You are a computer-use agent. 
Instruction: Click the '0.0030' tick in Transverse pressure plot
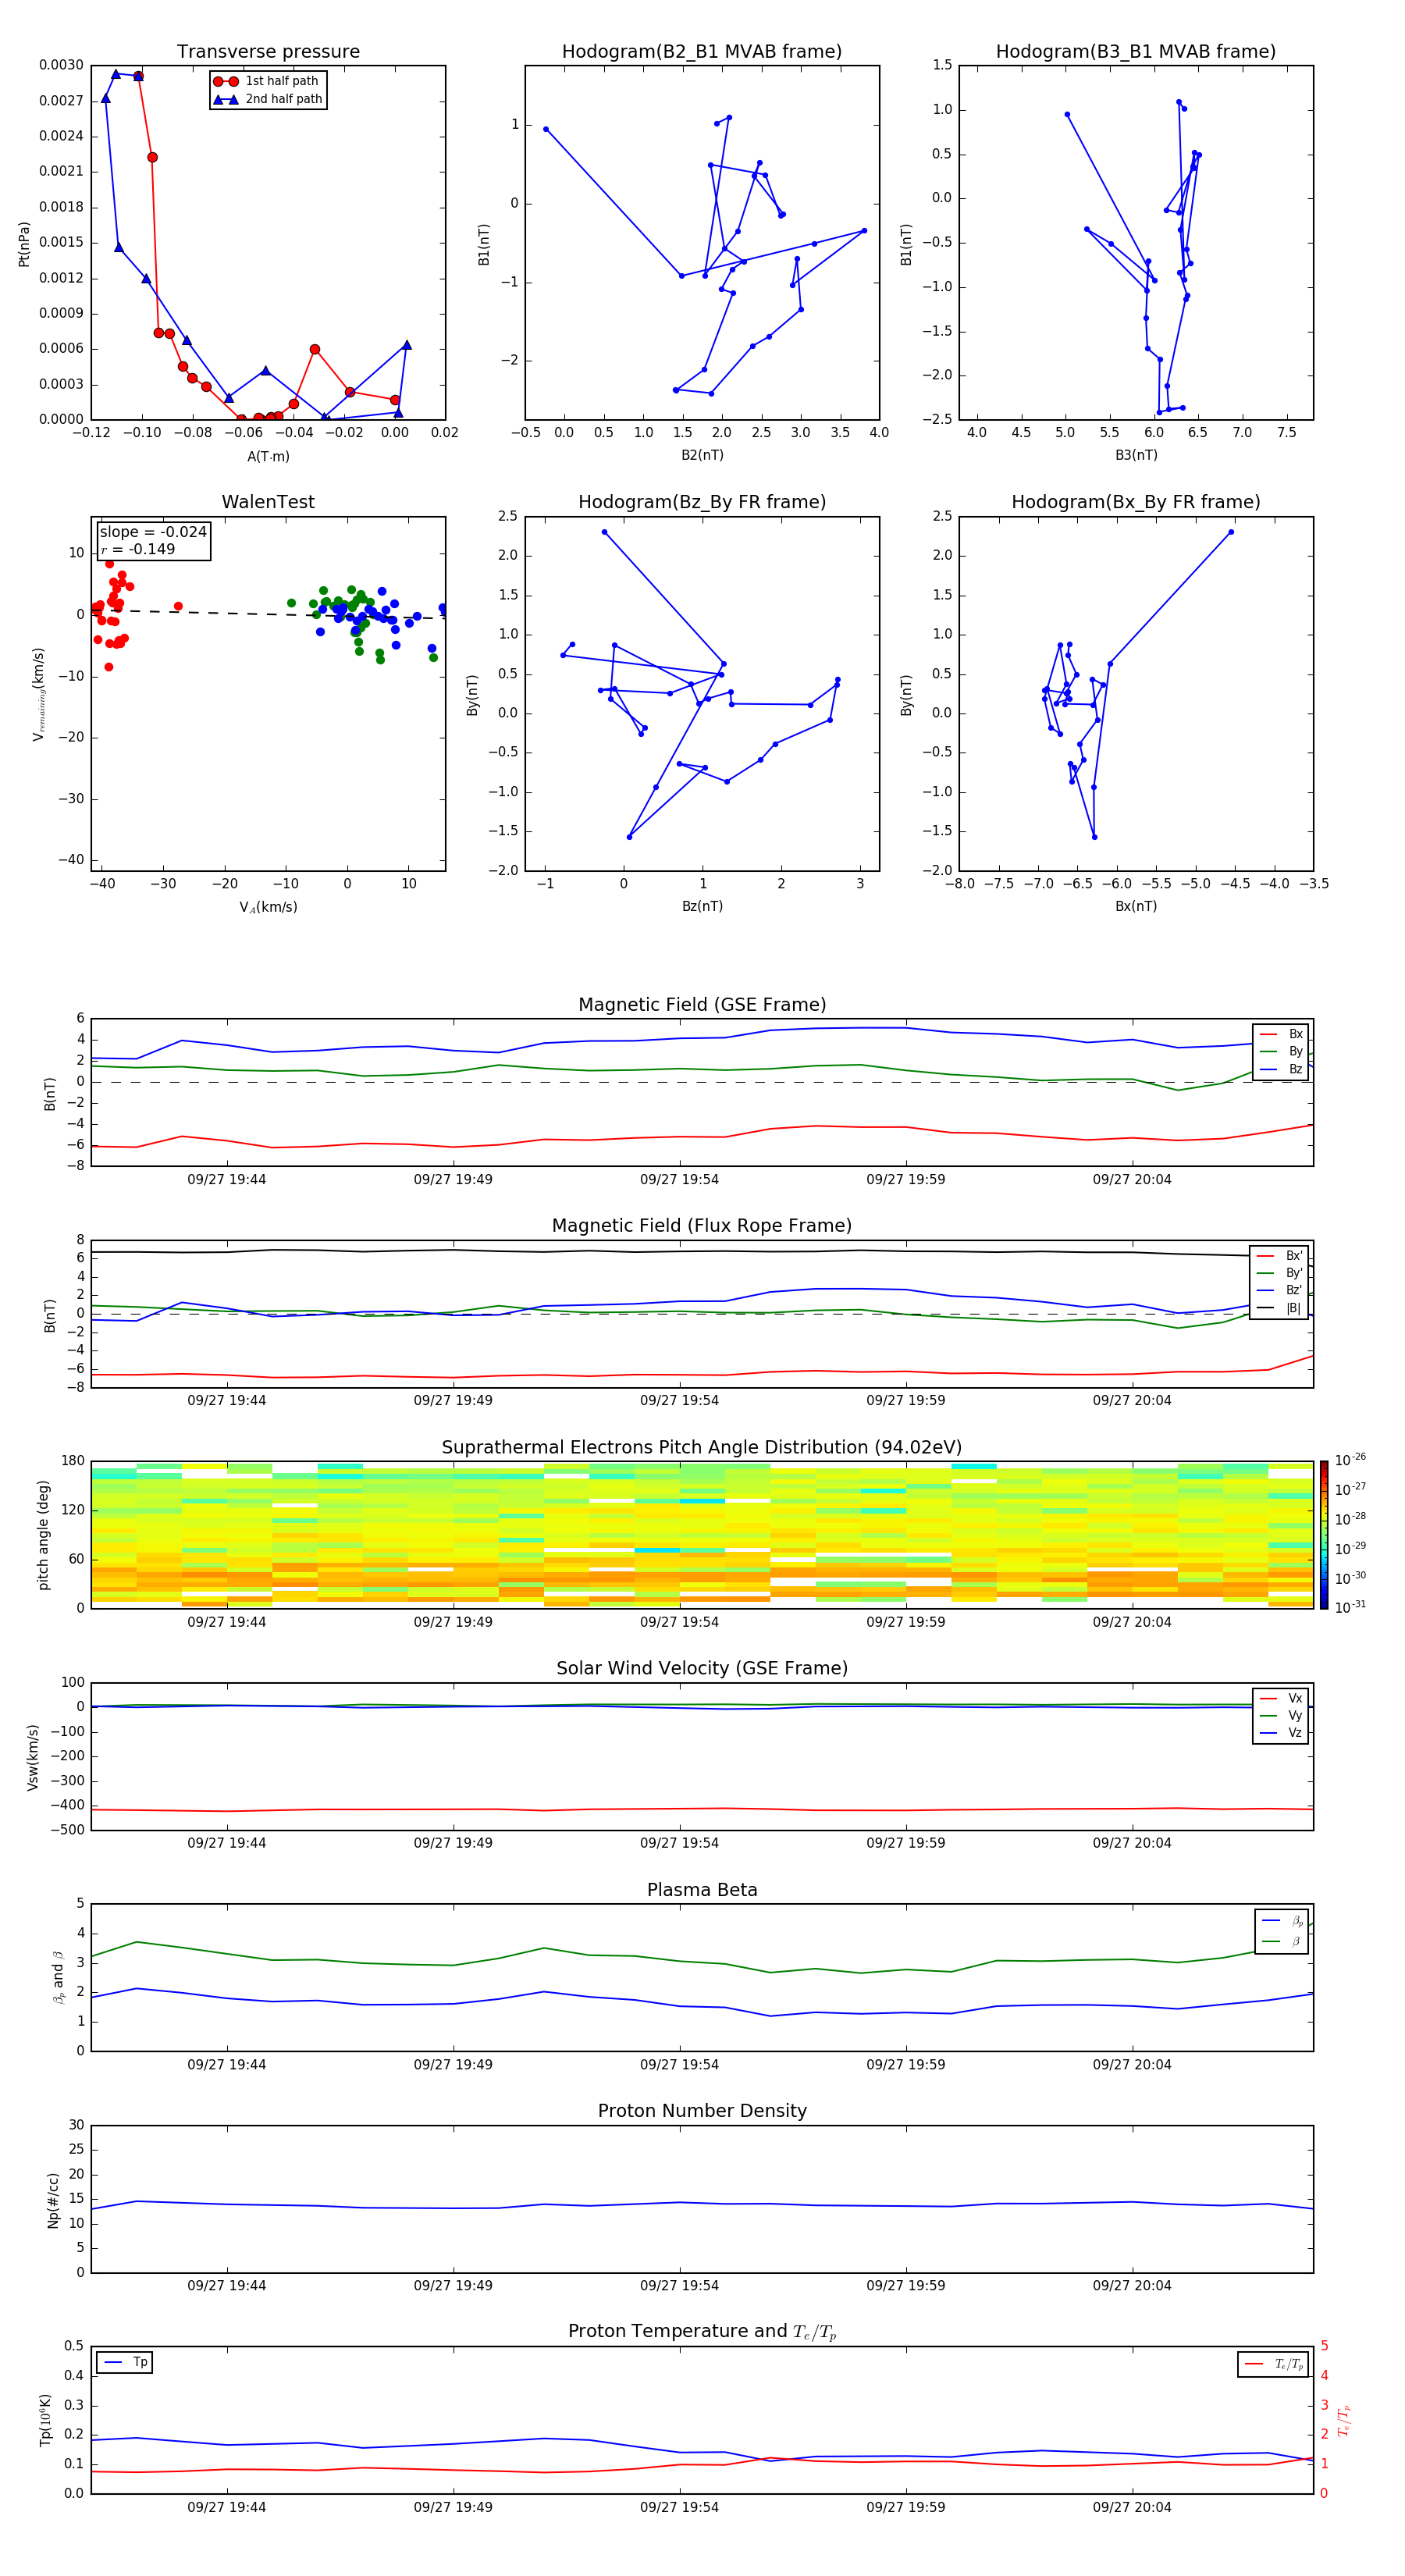point(61,65)
